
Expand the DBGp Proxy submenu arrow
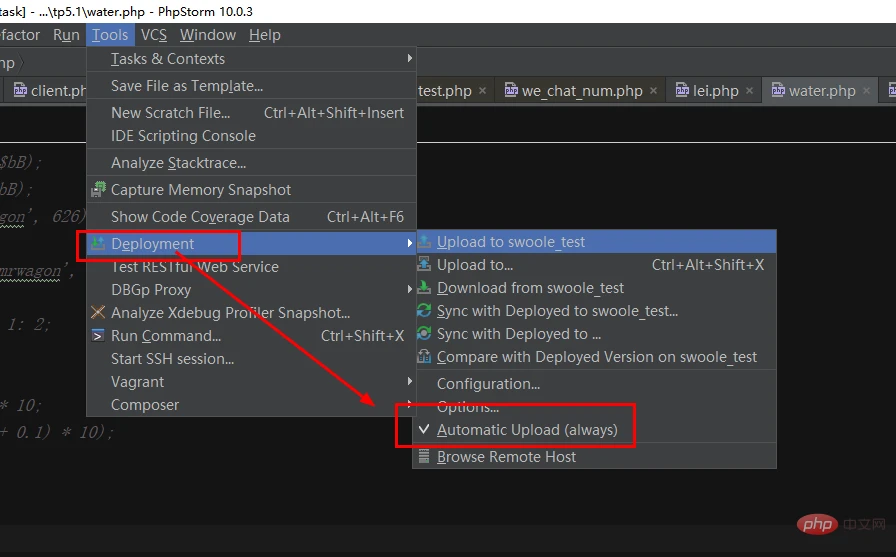(410, 290)
